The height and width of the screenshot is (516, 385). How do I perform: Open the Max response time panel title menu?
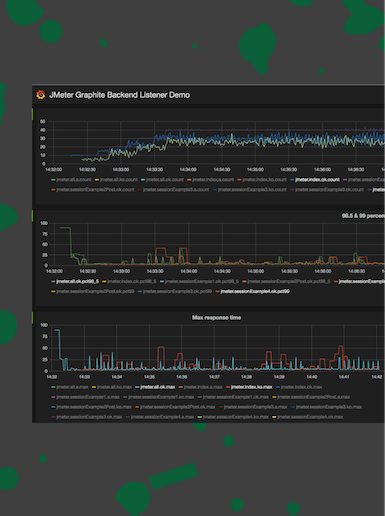[216, 318]
